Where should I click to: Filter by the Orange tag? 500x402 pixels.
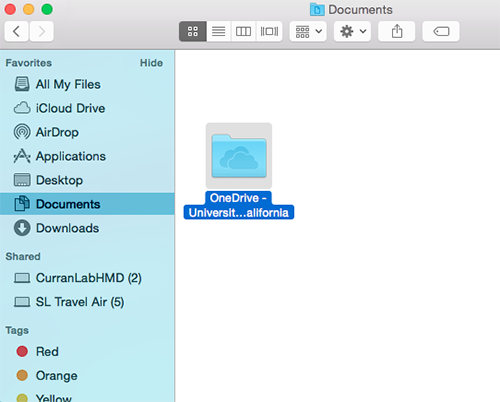[87, 375]
